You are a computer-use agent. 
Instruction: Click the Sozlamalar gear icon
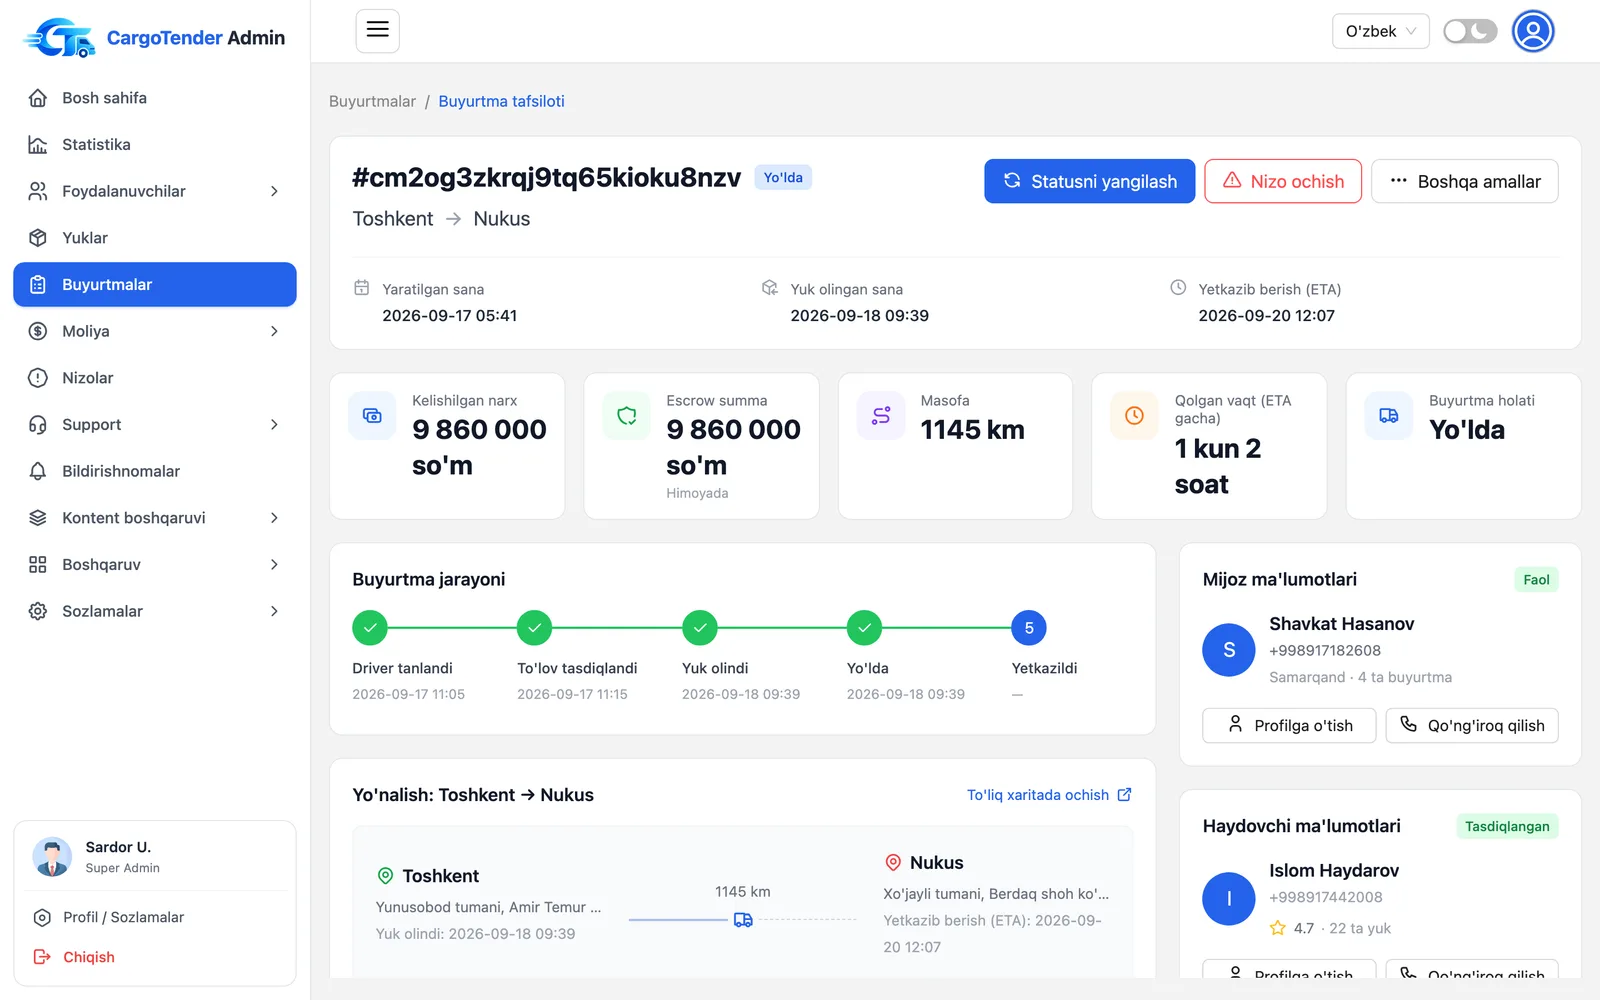[x=38, y=611]
